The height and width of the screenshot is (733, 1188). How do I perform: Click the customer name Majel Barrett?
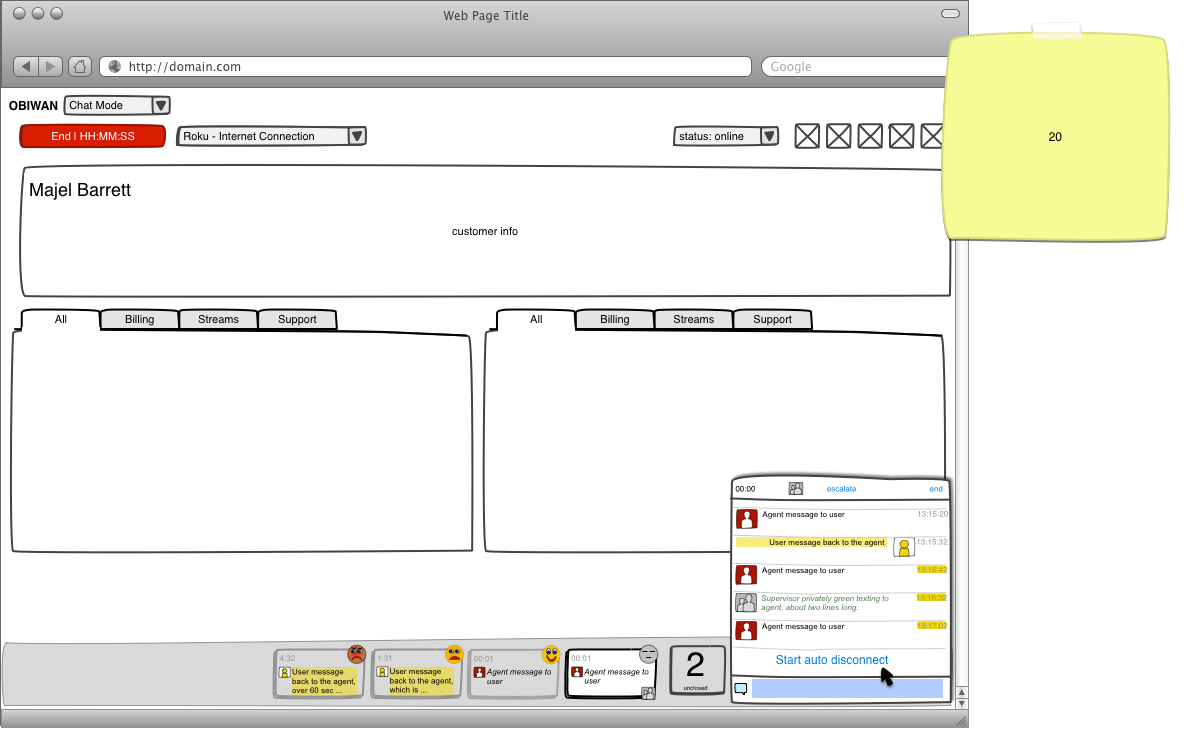(x=80, y=190)
